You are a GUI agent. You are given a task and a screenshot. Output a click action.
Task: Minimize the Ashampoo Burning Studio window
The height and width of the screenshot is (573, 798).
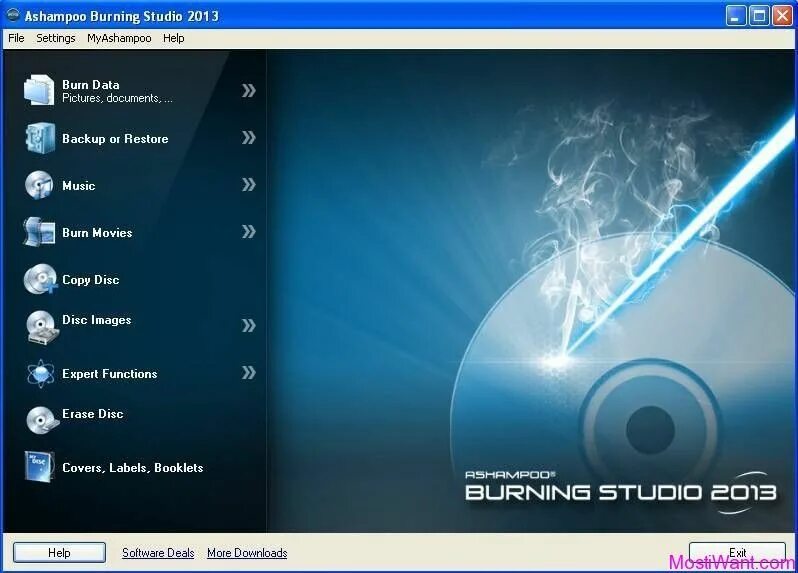[735, 16]
